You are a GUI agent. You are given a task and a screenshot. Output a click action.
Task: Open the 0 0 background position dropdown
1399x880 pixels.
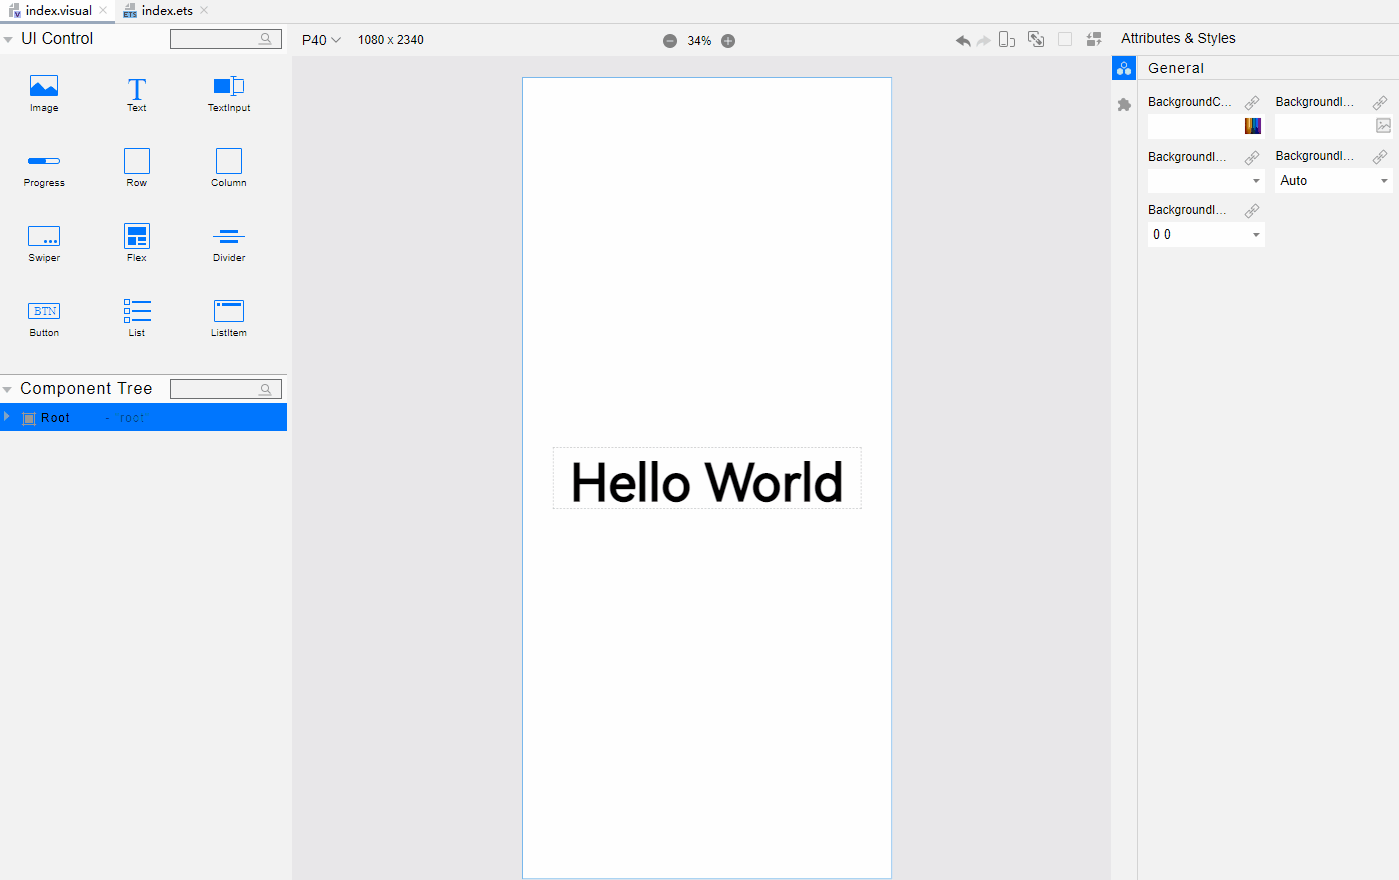(x=1206, y=235)
